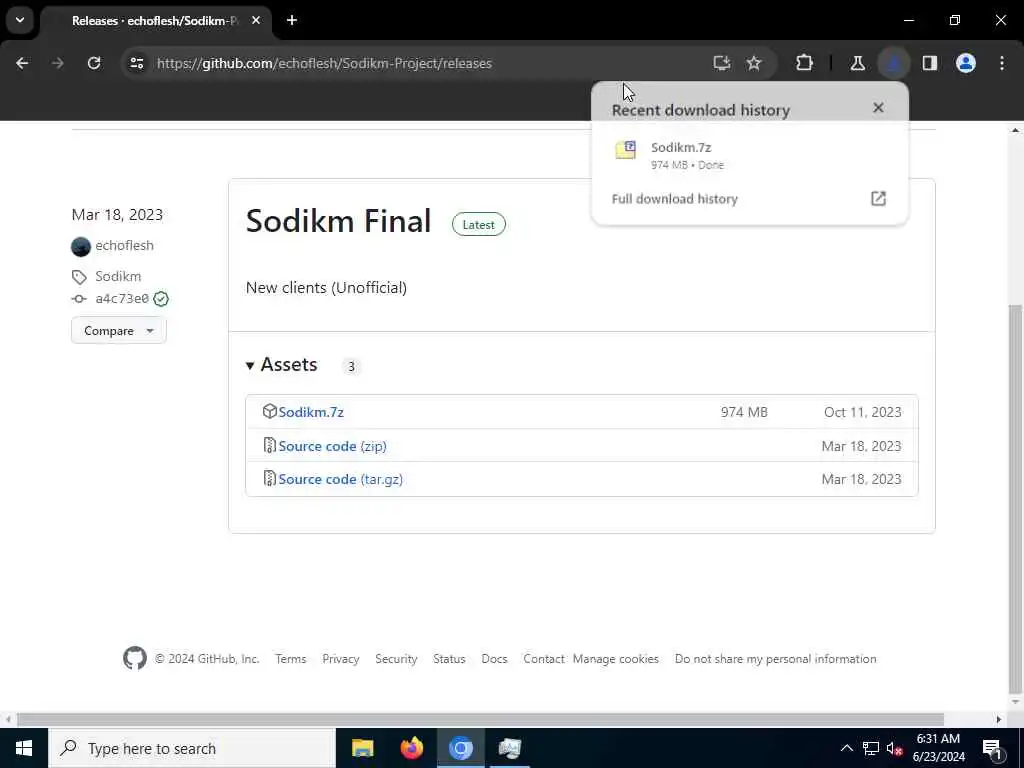Open File Explorer from taskbar
The height and width of the screenshot is (768, 1024).
tap(362, 748)
